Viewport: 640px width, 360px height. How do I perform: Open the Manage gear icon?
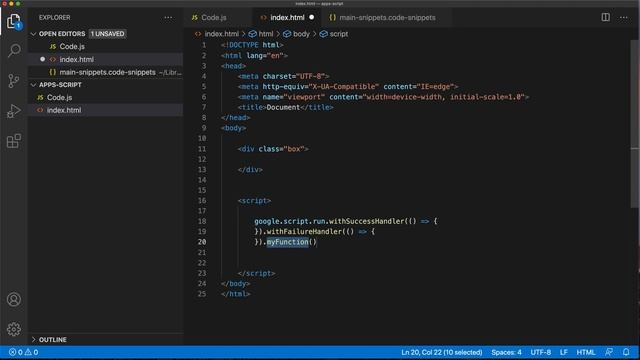(x=14, y=329)
